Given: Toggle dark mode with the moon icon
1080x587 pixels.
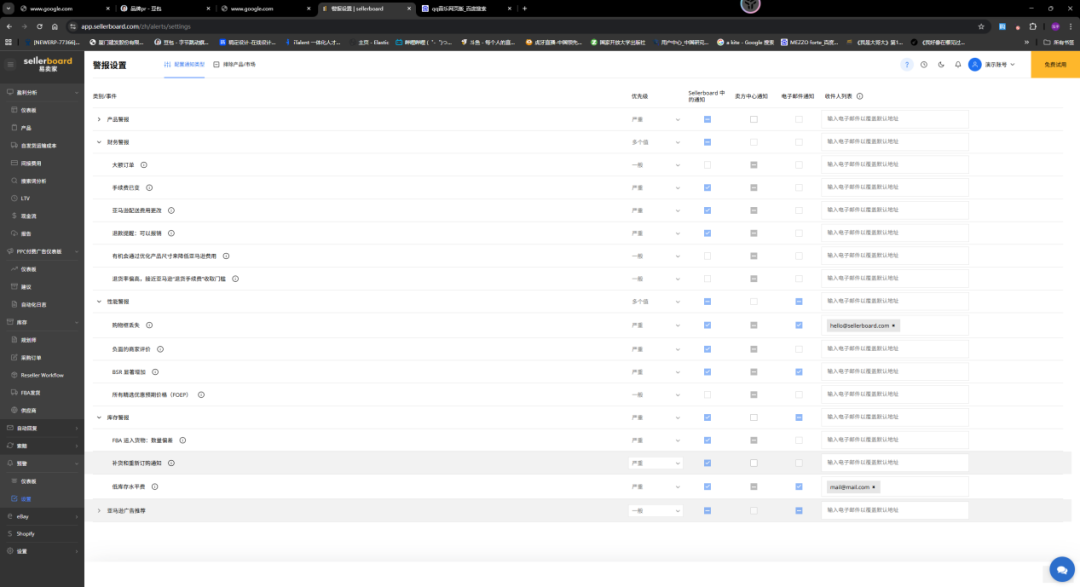Looking at the screenshot, I should [941, 65].
